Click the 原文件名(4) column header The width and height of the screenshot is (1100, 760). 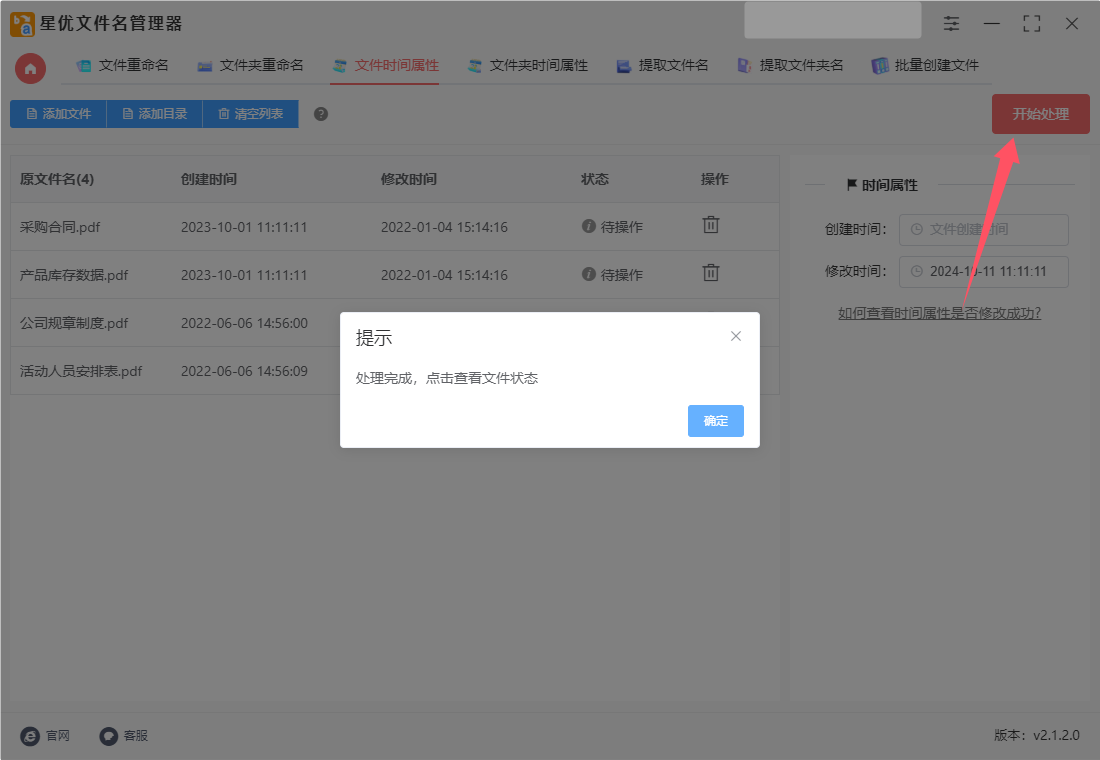(57, 179)
